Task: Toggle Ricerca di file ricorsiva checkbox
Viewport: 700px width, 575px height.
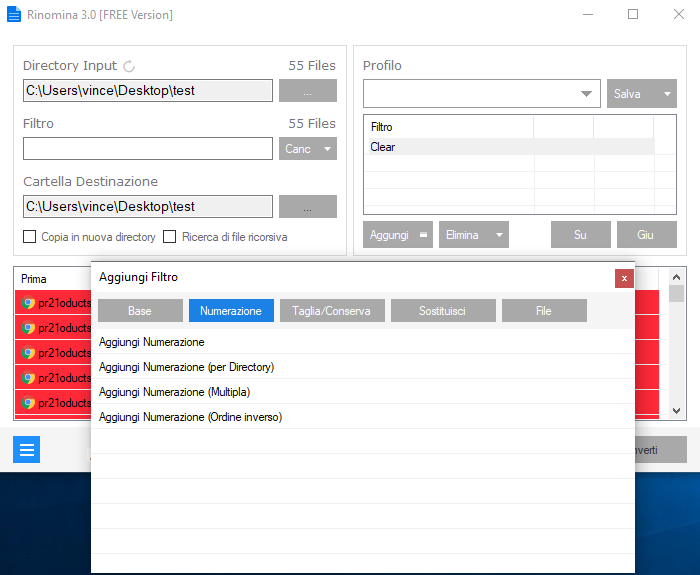Action: (170, 237)
